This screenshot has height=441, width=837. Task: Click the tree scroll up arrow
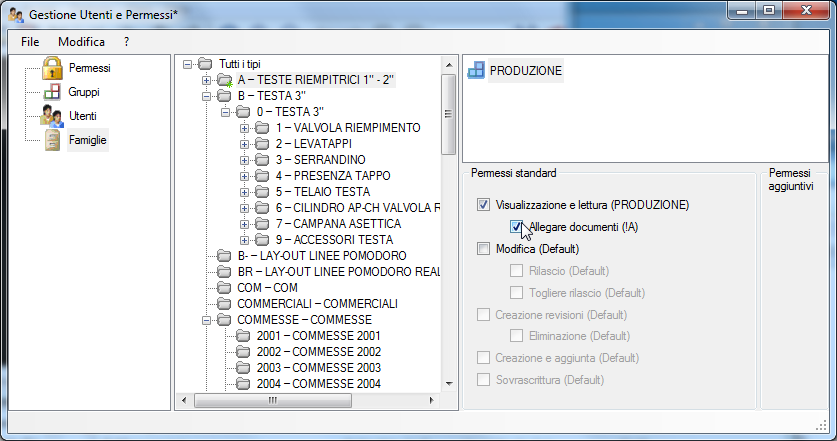(448, 65)
